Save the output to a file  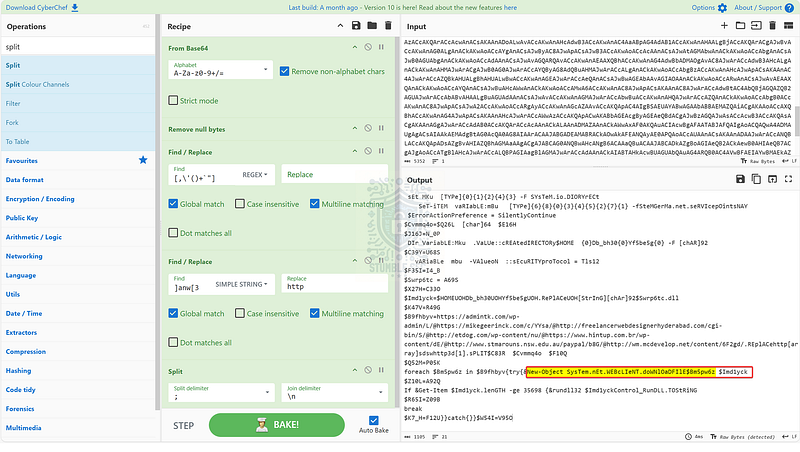click(x=740, y=179)
